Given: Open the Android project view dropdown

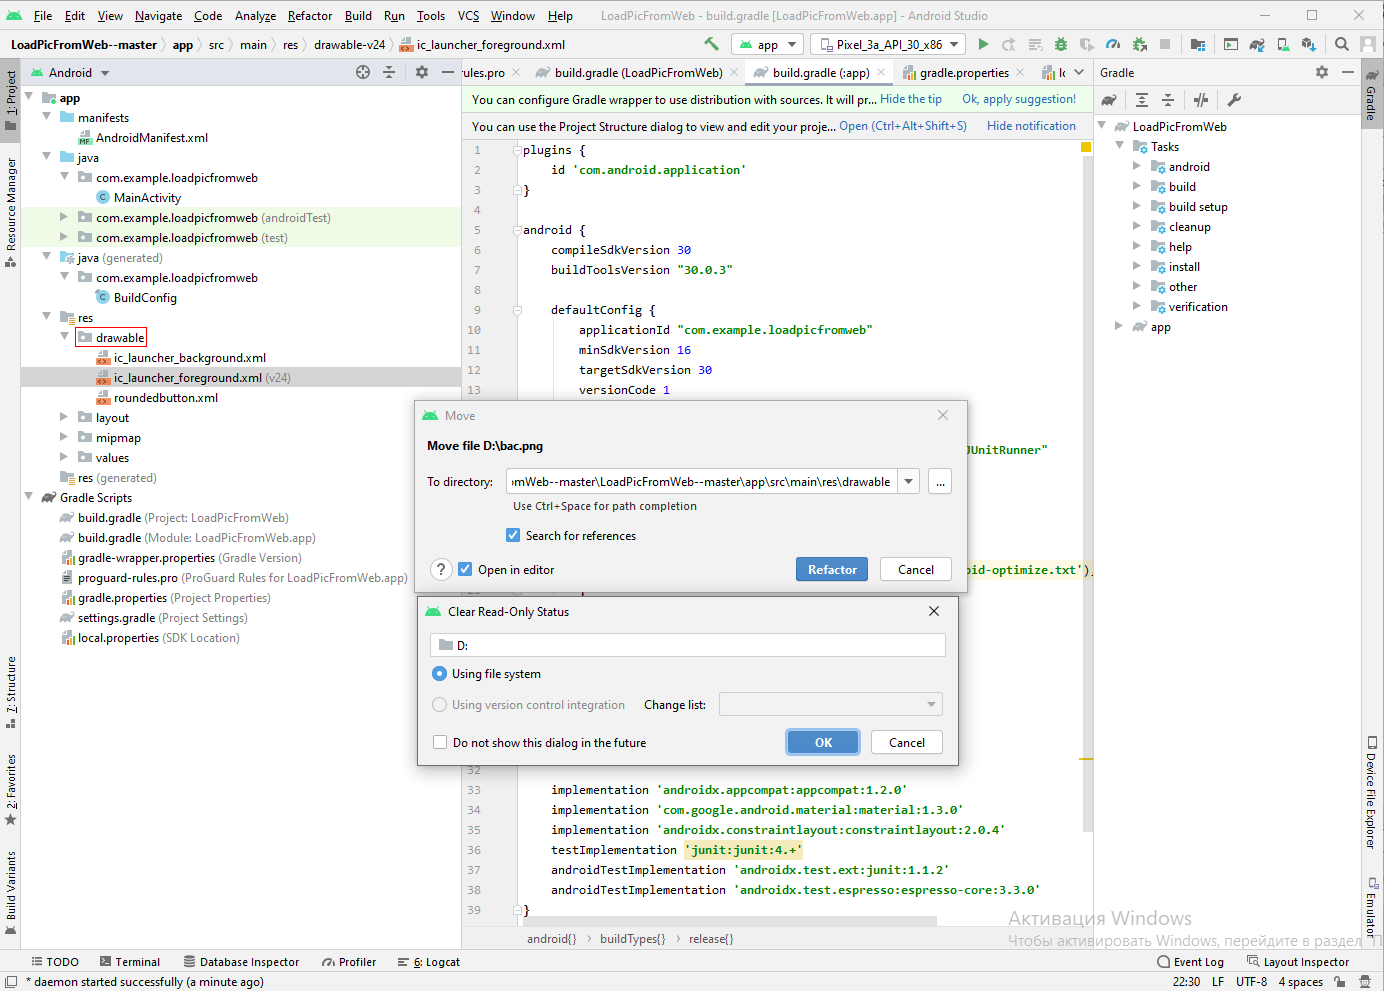Looking at the screenshot, I should point(70,72).
